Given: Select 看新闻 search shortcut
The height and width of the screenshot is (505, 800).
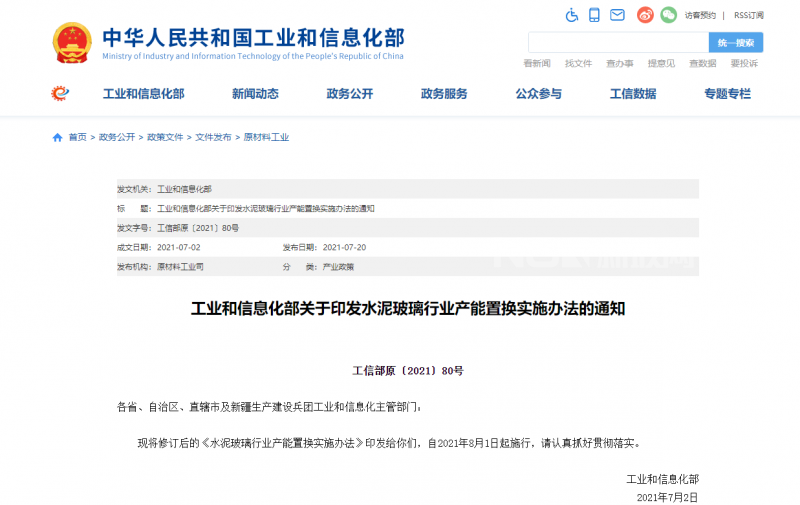Looking at the screenshot, I should pos(537,63).
